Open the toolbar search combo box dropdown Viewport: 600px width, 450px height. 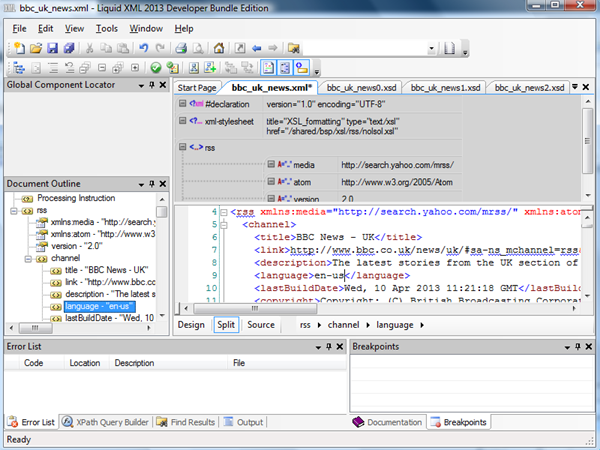[x=432, y=48]
